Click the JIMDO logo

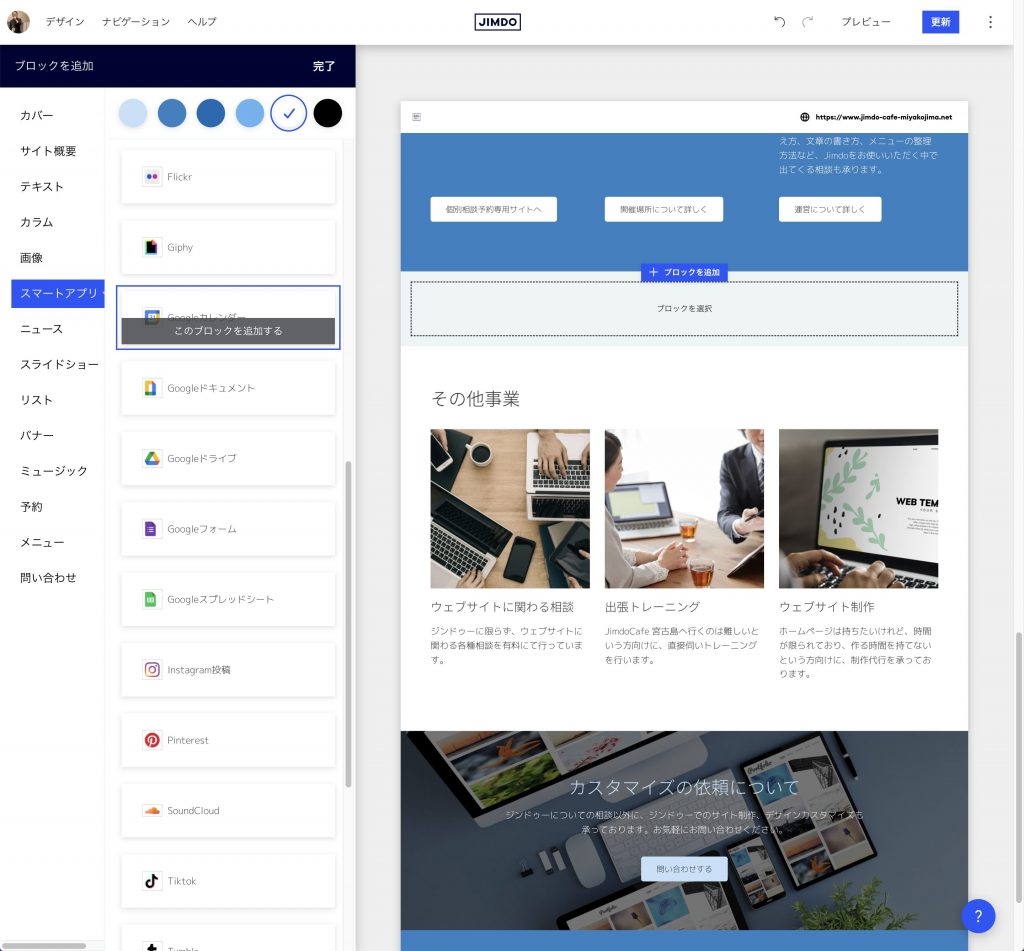tap(498, 22)
